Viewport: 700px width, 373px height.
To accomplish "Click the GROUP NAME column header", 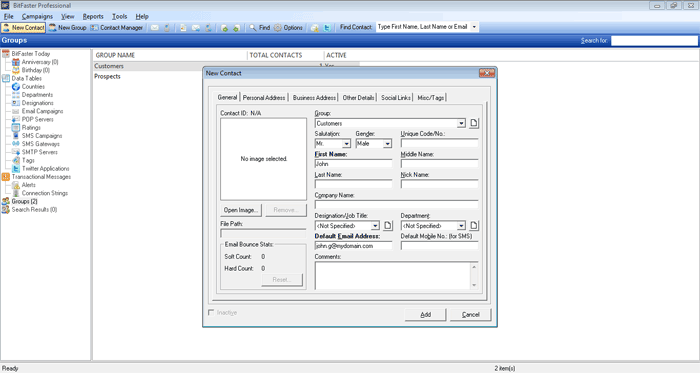I will point(170,55).
